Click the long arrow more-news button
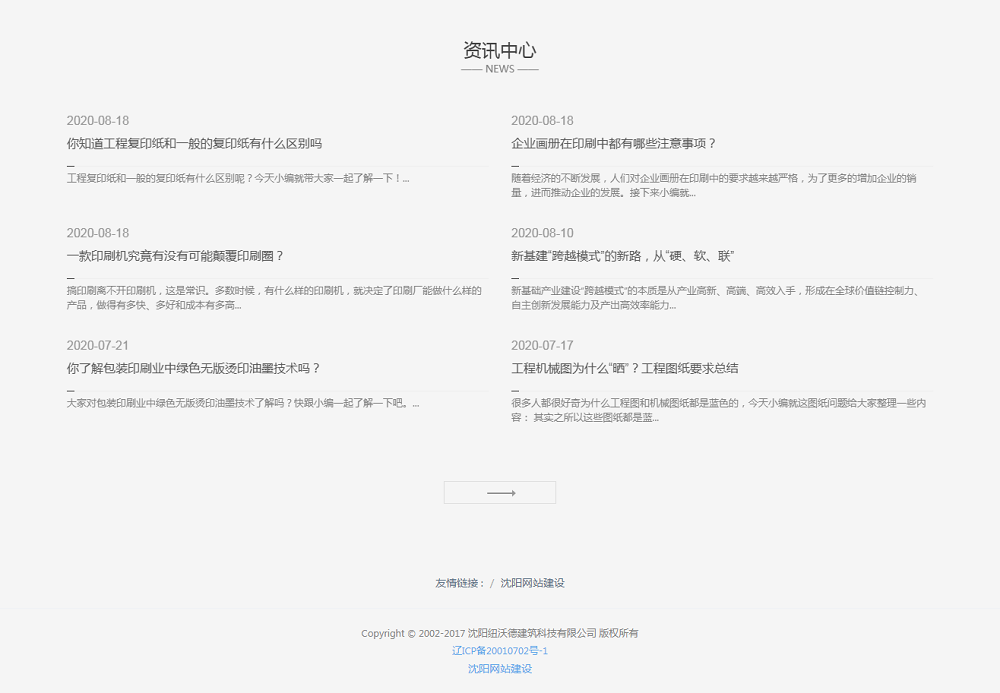1000x693 pixels. pyautogui.click(x=500, y=493)
